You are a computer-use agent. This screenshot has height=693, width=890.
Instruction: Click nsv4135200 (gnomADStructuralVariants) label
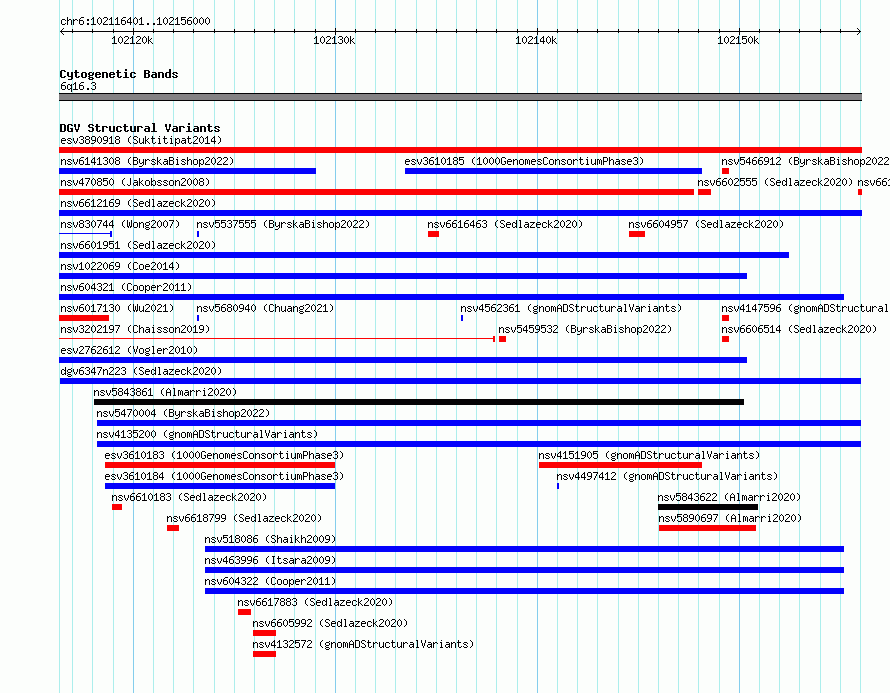[207, 434]
